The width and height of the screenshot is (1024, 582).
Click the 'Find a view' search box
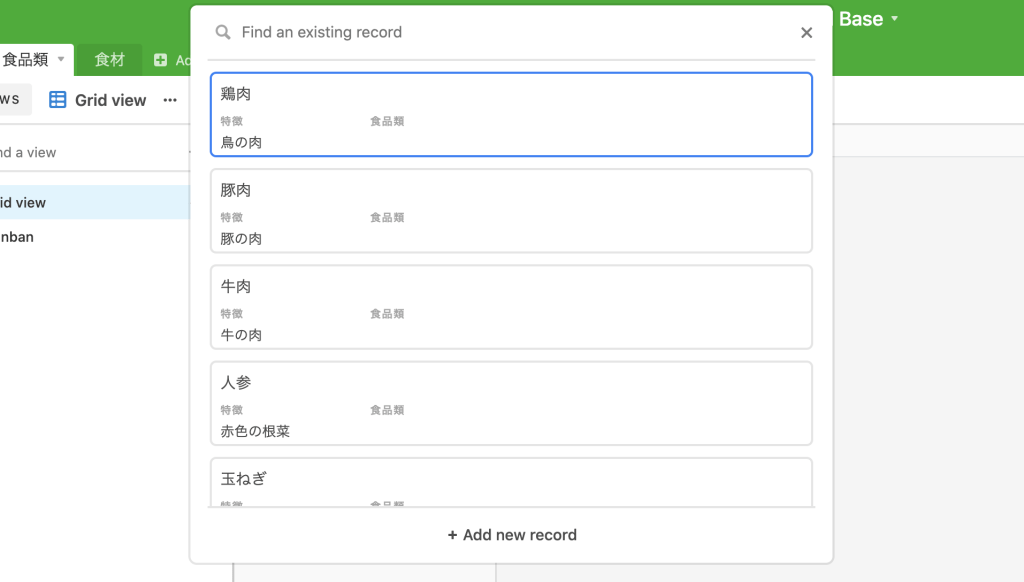(60, 152)
